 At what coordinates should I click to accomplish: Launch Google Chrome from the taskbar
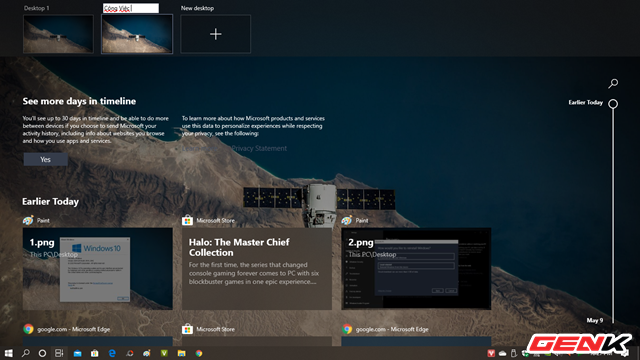pos(199,353)
